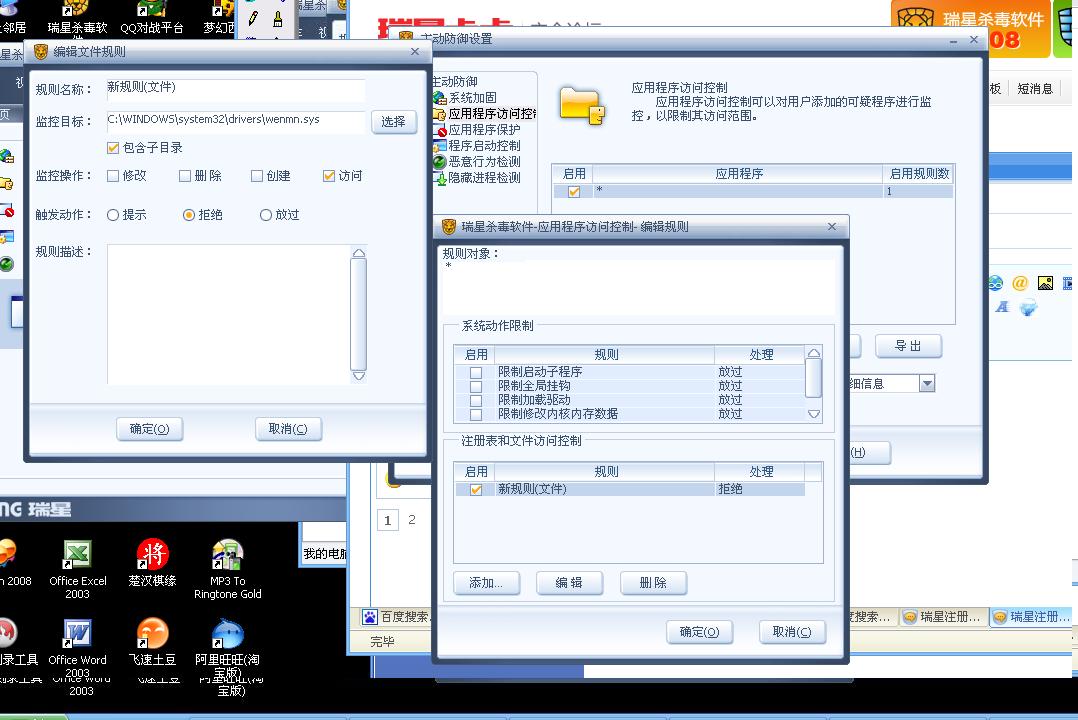Screen dimensions: 1078x720
Task: Open QQ对战平台 desktop shortcut
Action: pyautogui.click(x=152, y=17)
